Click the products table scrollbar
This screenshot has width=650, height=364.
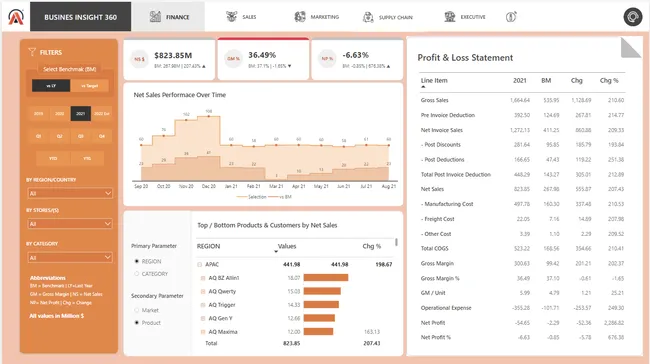(396, 242)
